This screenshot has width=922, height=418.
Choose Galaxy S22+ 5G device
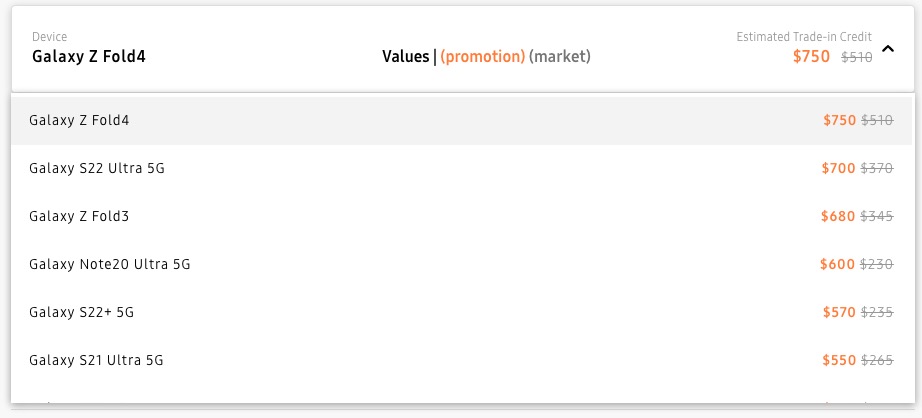point(82,313)
